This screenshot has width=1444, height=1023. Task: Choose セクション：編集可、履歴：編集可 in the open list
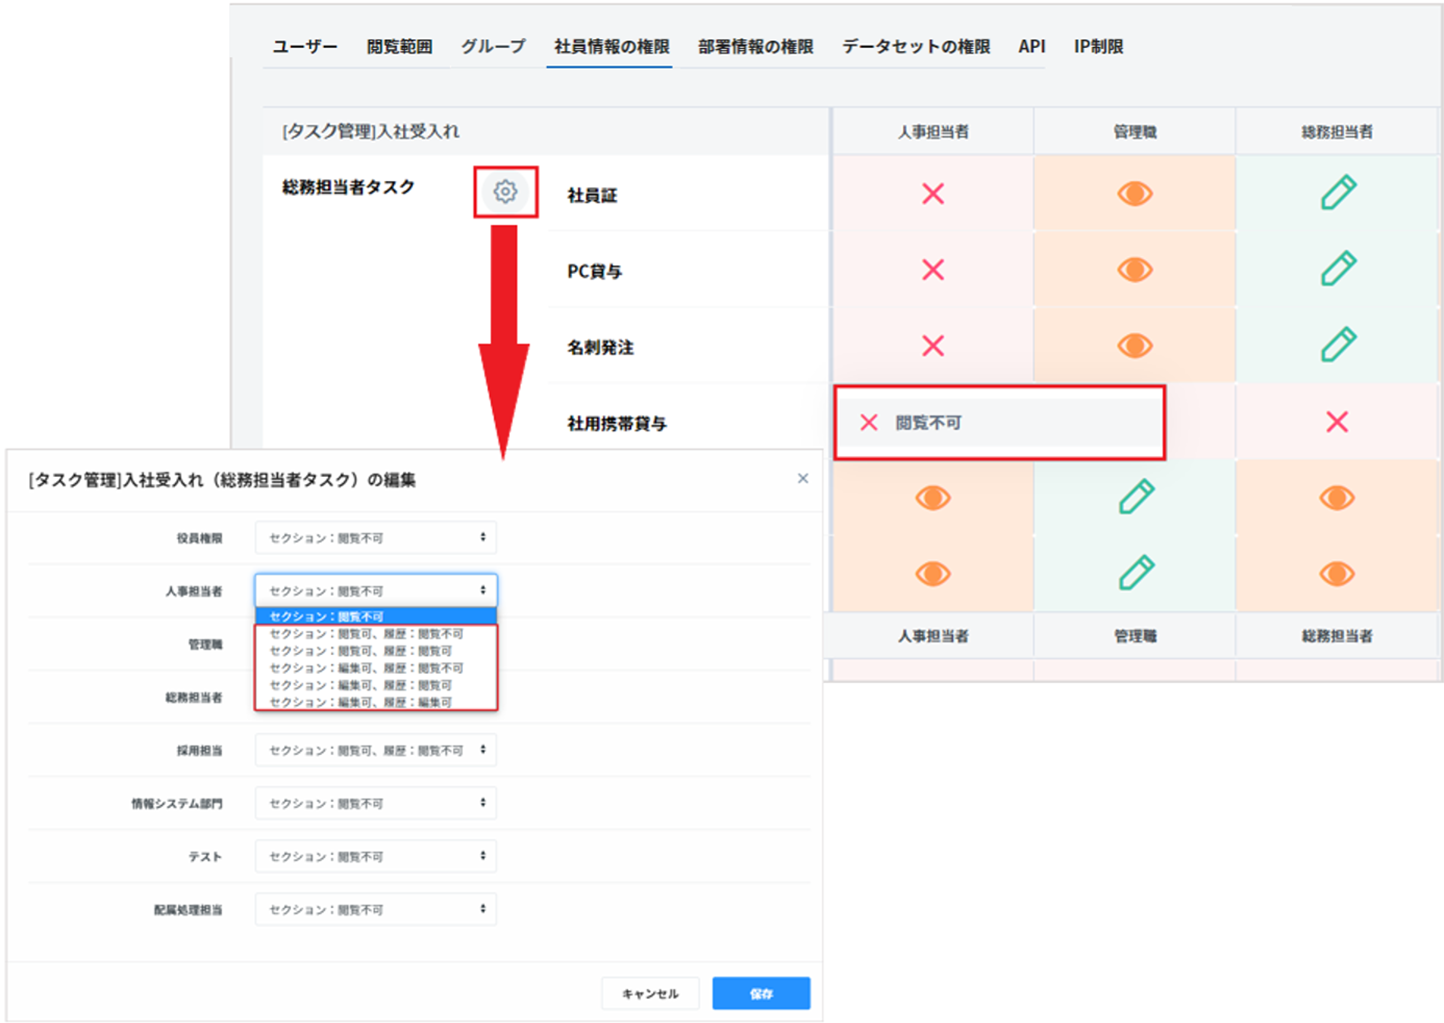tap(362, 702)
